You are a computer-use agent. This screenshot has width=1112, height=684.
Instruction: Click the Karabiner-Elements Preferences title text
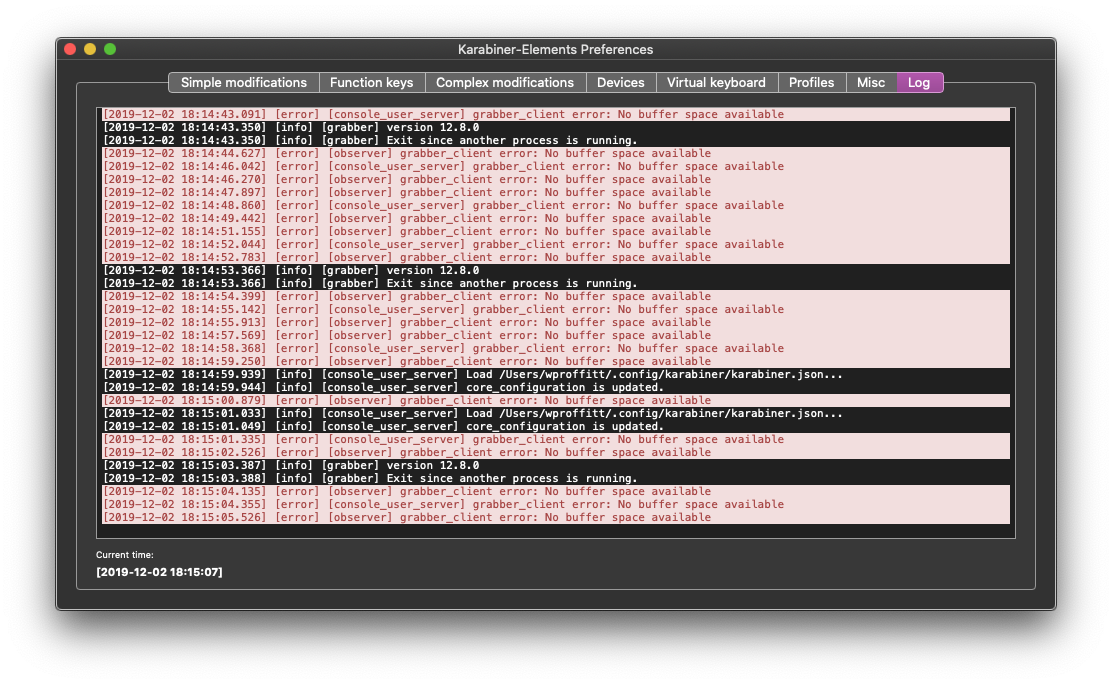(x=555, y=48)
